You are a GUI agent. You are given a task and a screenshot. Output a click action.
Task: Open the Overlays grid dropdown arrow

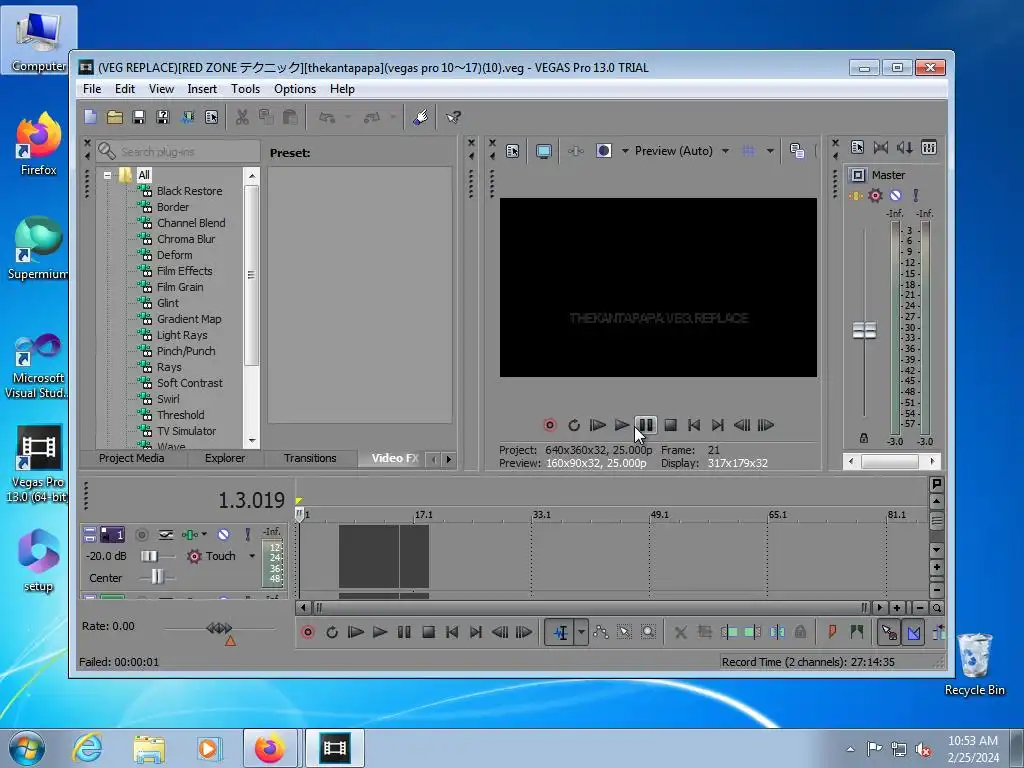pos(771,151)
